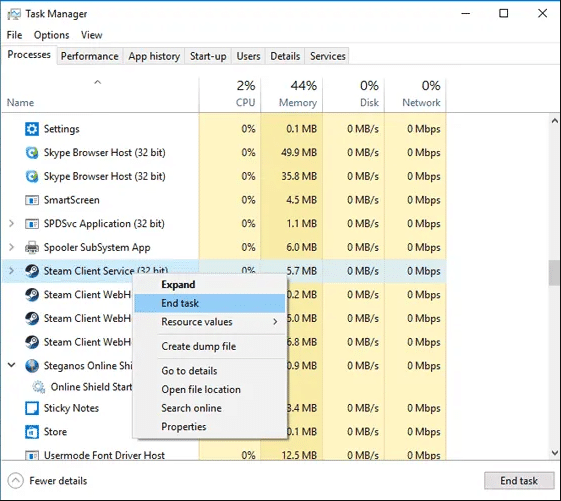Screen dimensions: 561x501
Task: Expand the Steam Client Service process group
Action: coord(11,271)
